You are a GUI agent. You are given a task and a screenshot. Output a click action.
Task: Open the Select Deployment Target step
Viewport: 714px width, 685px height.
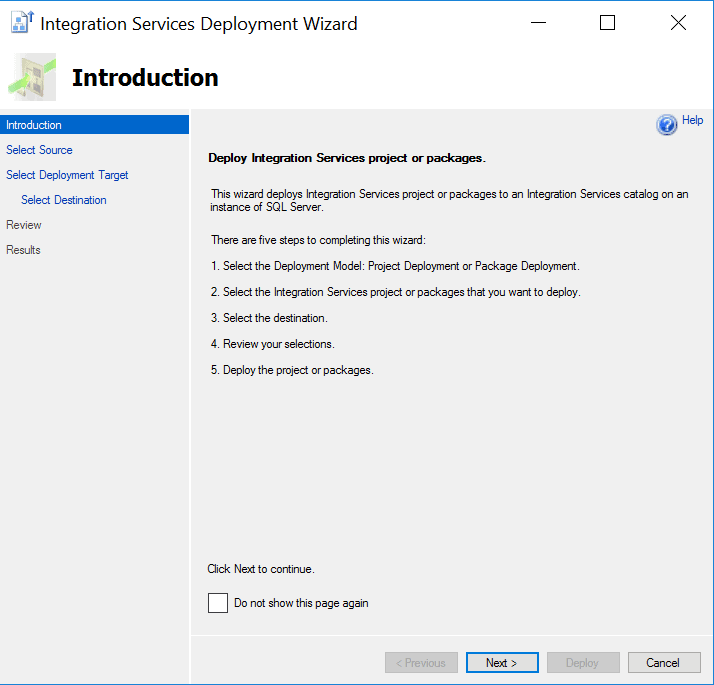67,175
